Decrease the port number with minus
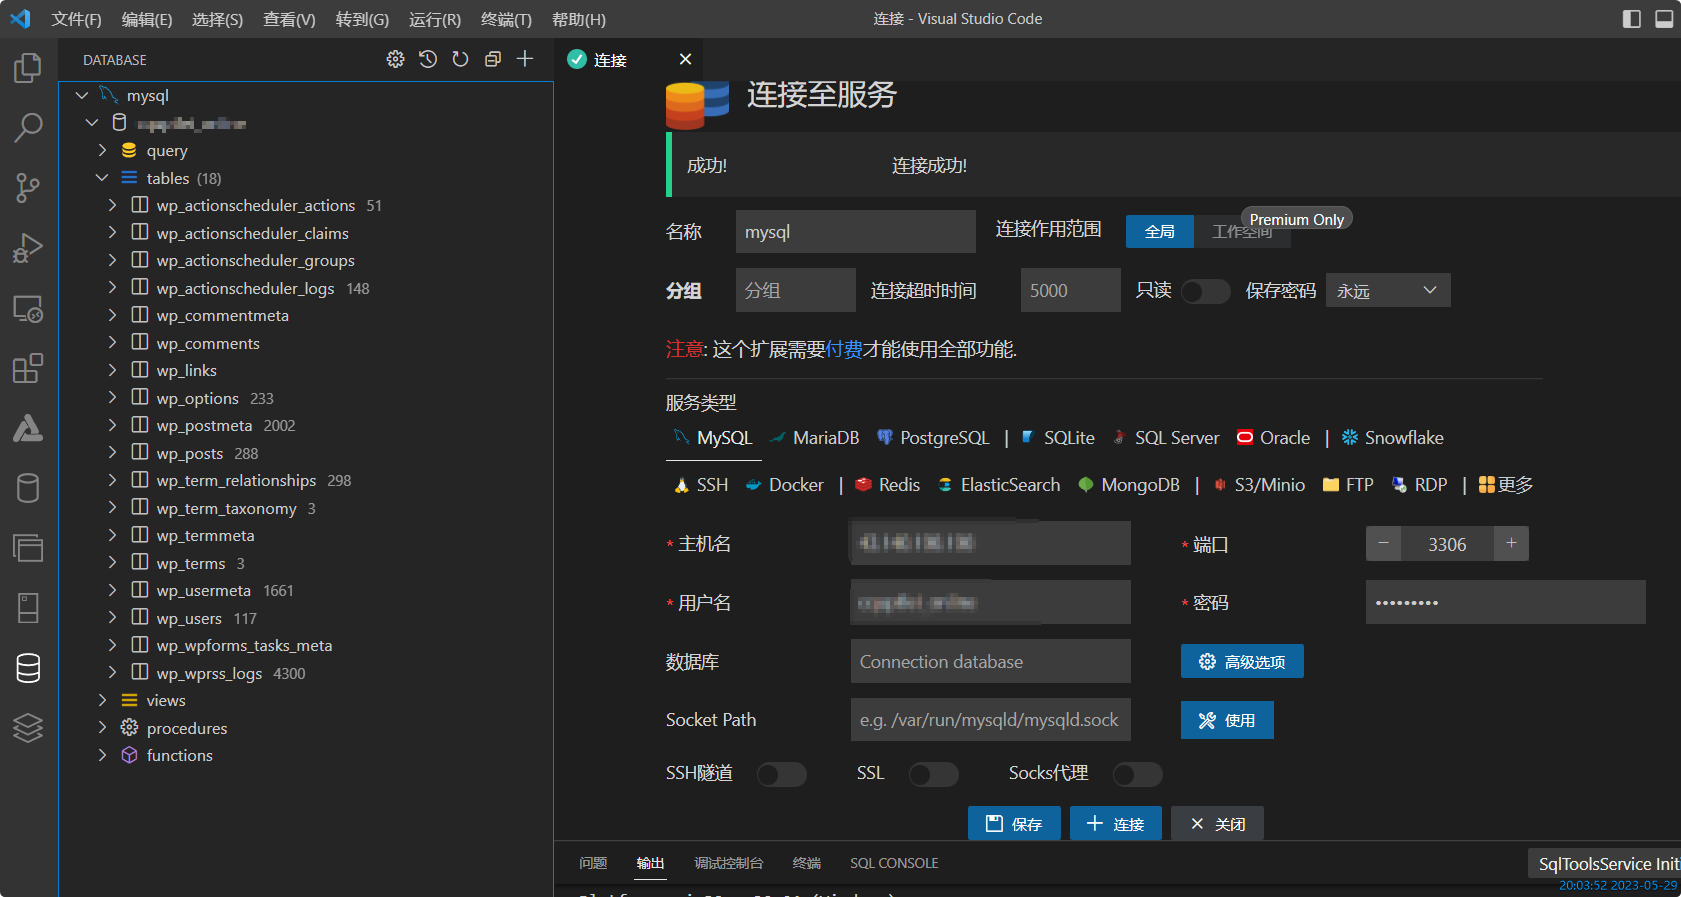 click(1383, 543)
